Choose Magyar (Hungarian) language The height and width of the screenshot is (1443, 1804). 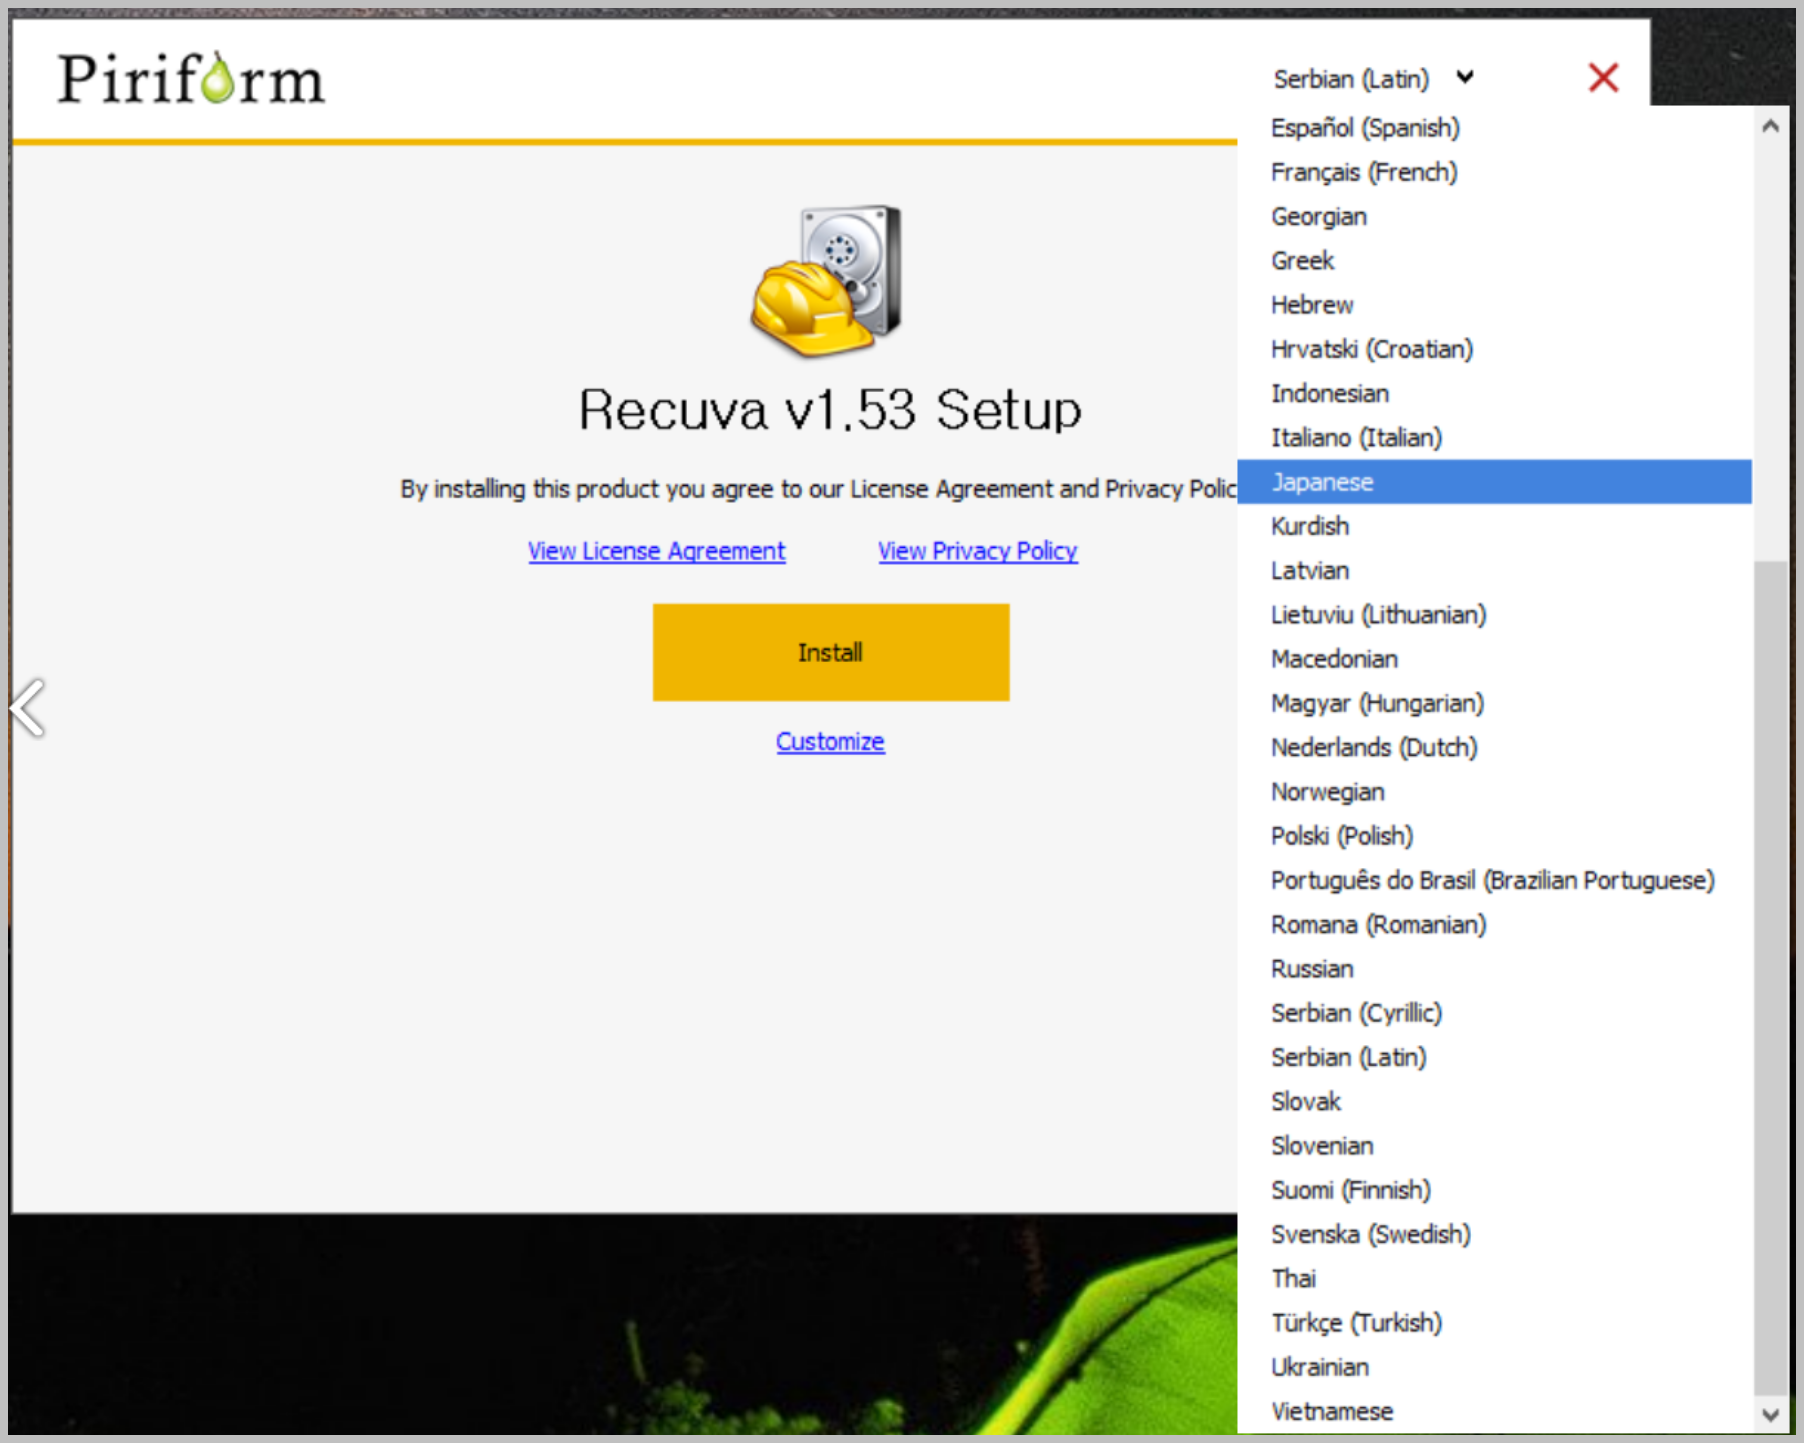coord(1494,703)
